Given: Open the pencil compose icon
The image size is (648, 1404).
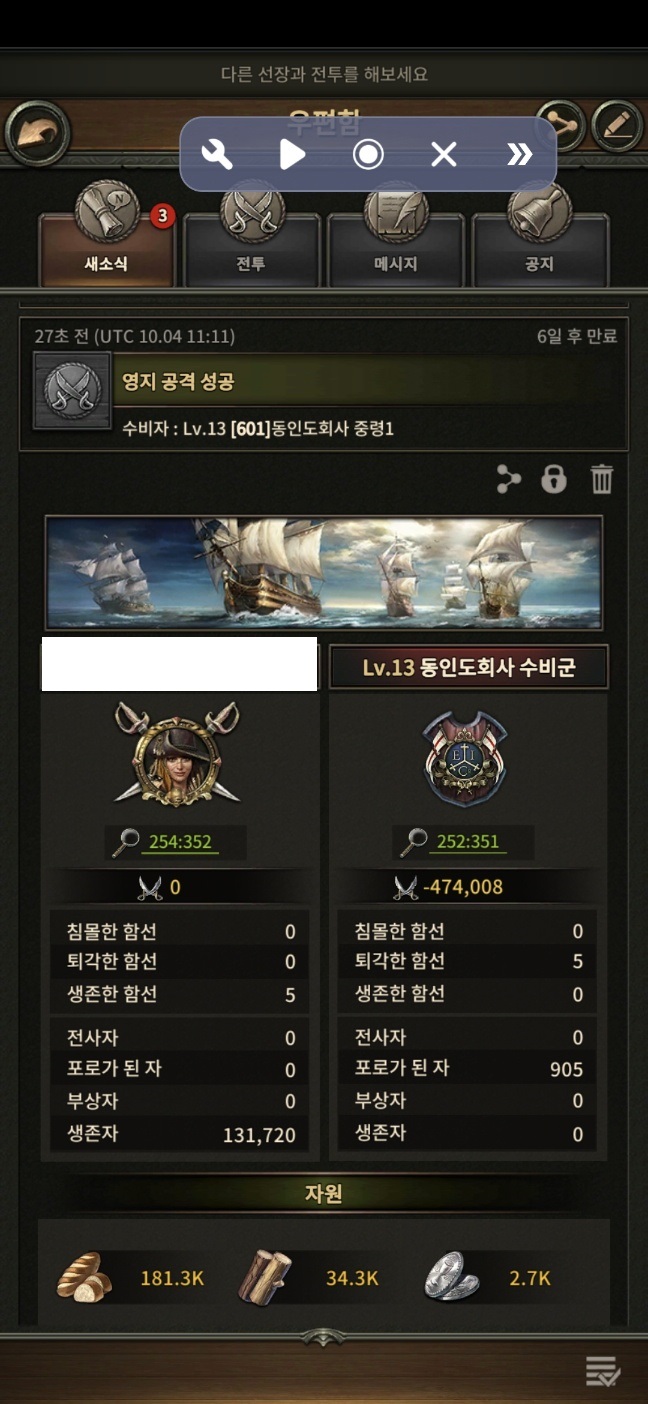Looking at the screenshot, I should click(616, 127).
